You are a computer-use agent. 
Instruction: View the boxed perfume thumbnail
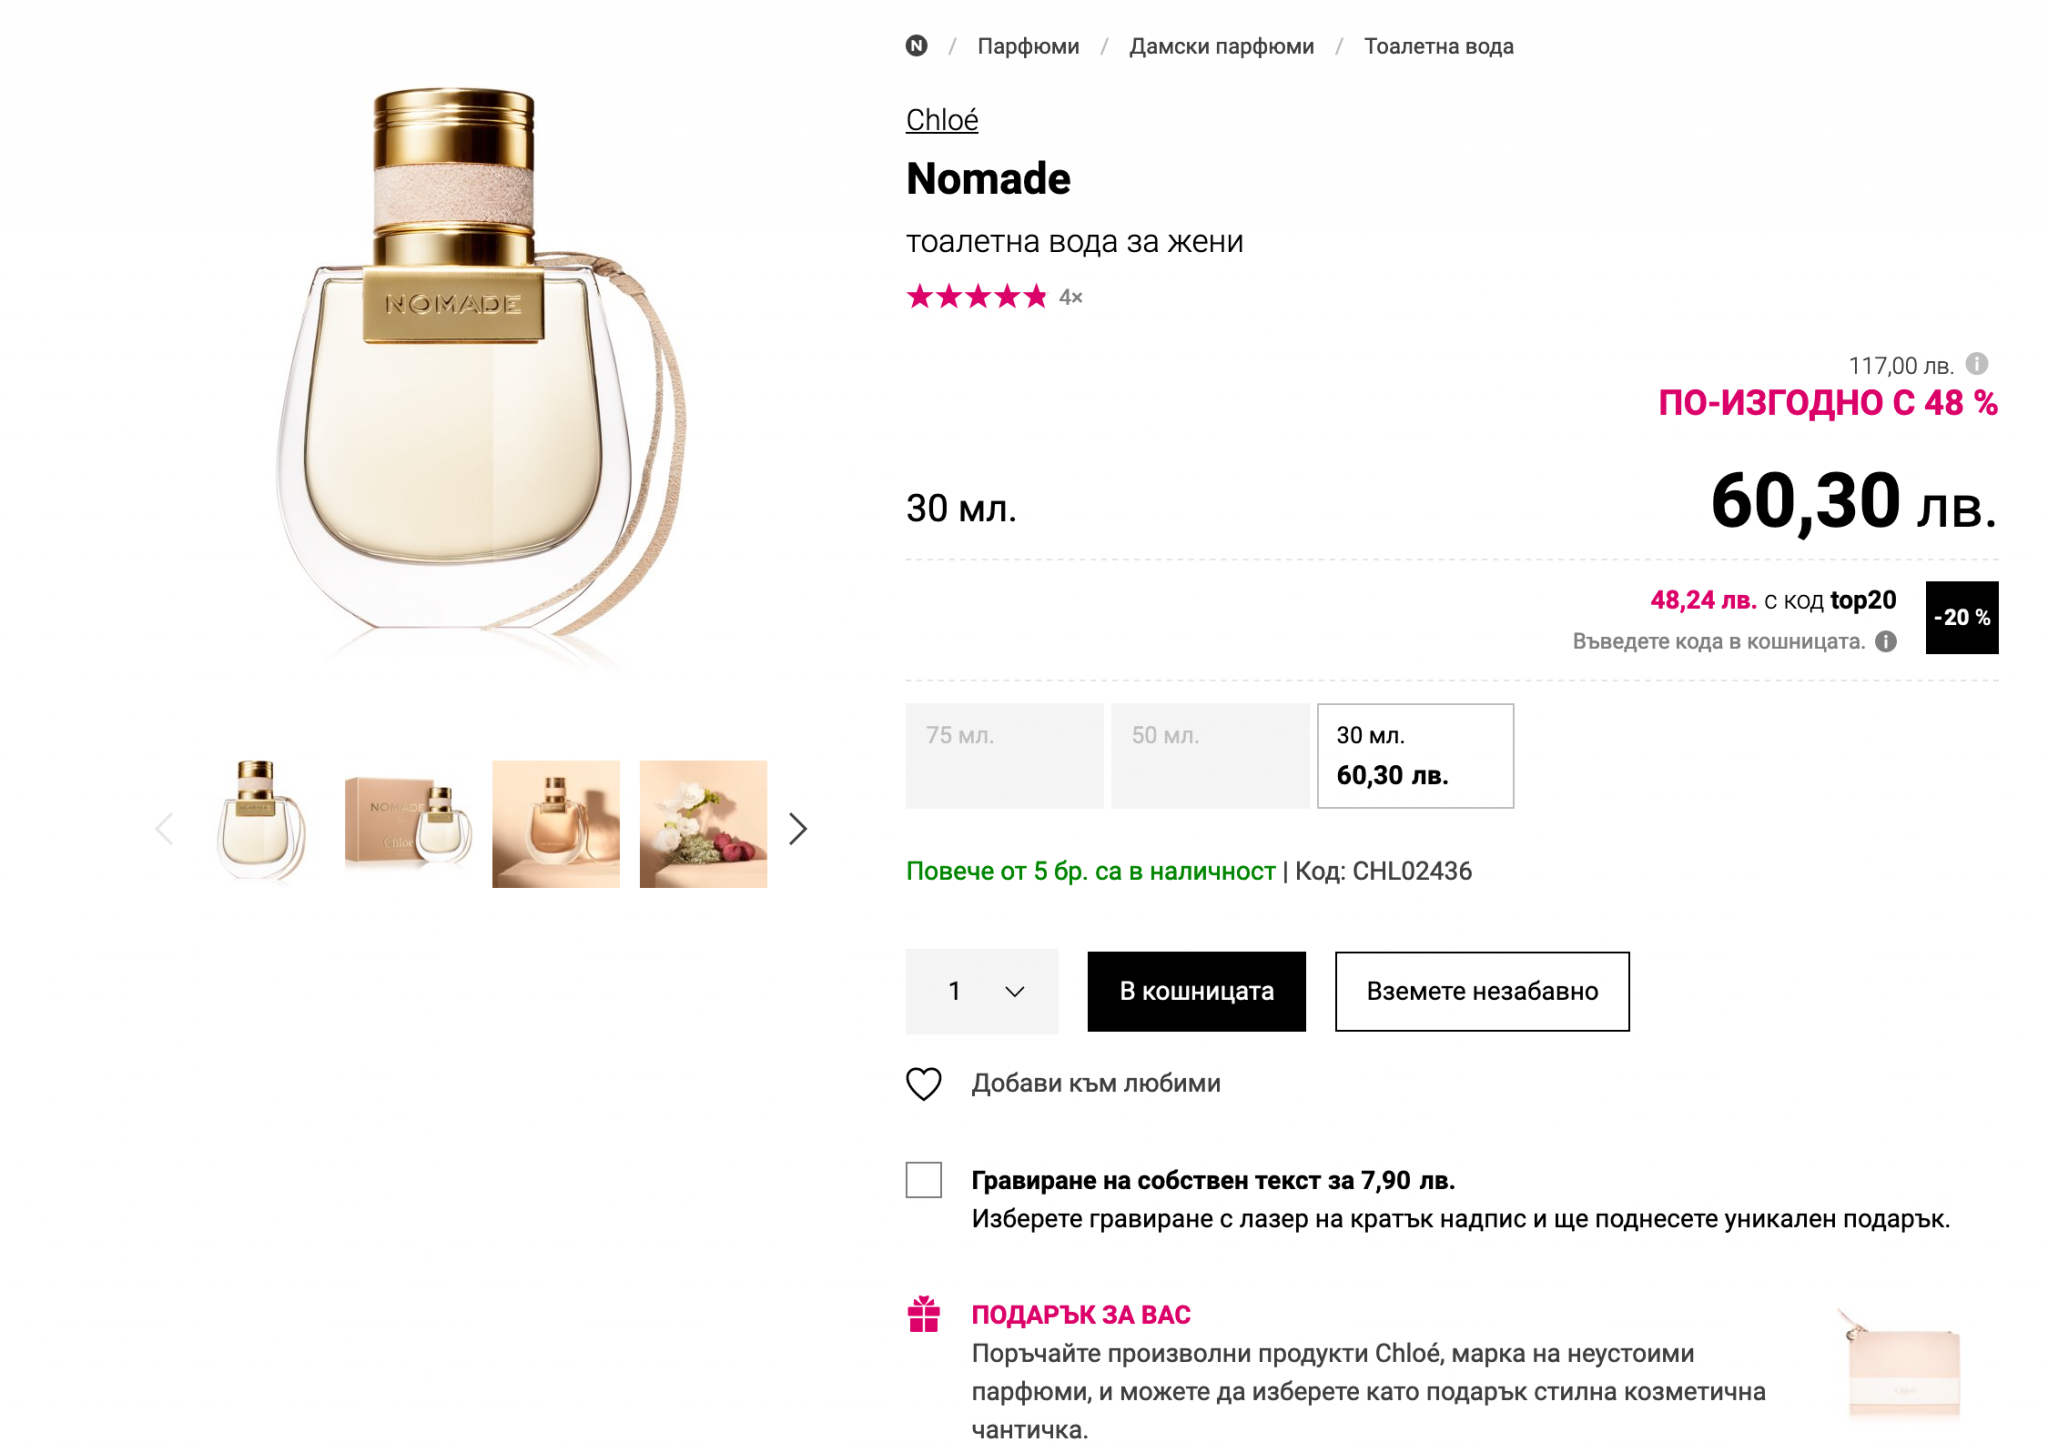(x=408, y=824)
